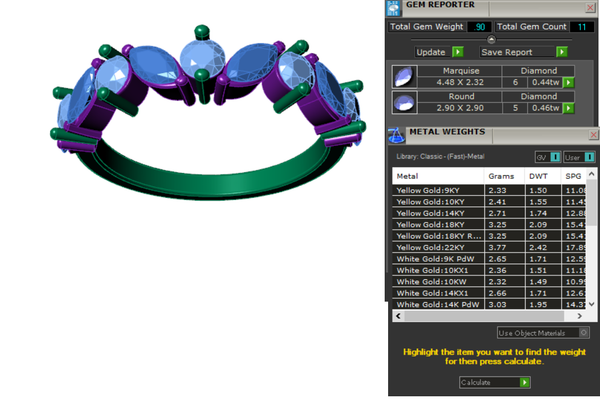Click the Round gem thumbnail
This screenshot has width=600, height=402.
coord(404,102)
